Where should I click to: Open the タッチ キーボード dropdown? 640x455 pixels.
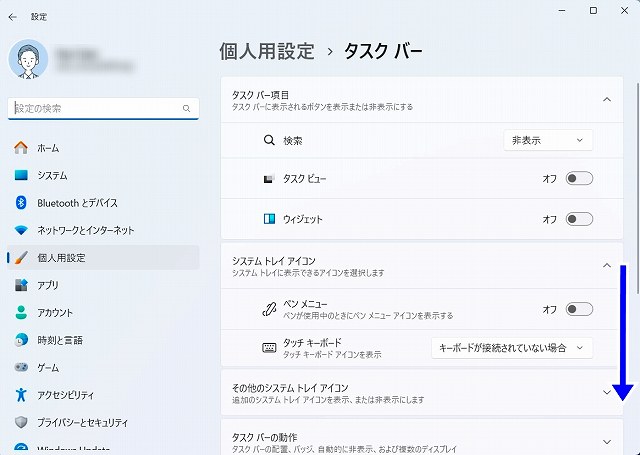point(512,348)
